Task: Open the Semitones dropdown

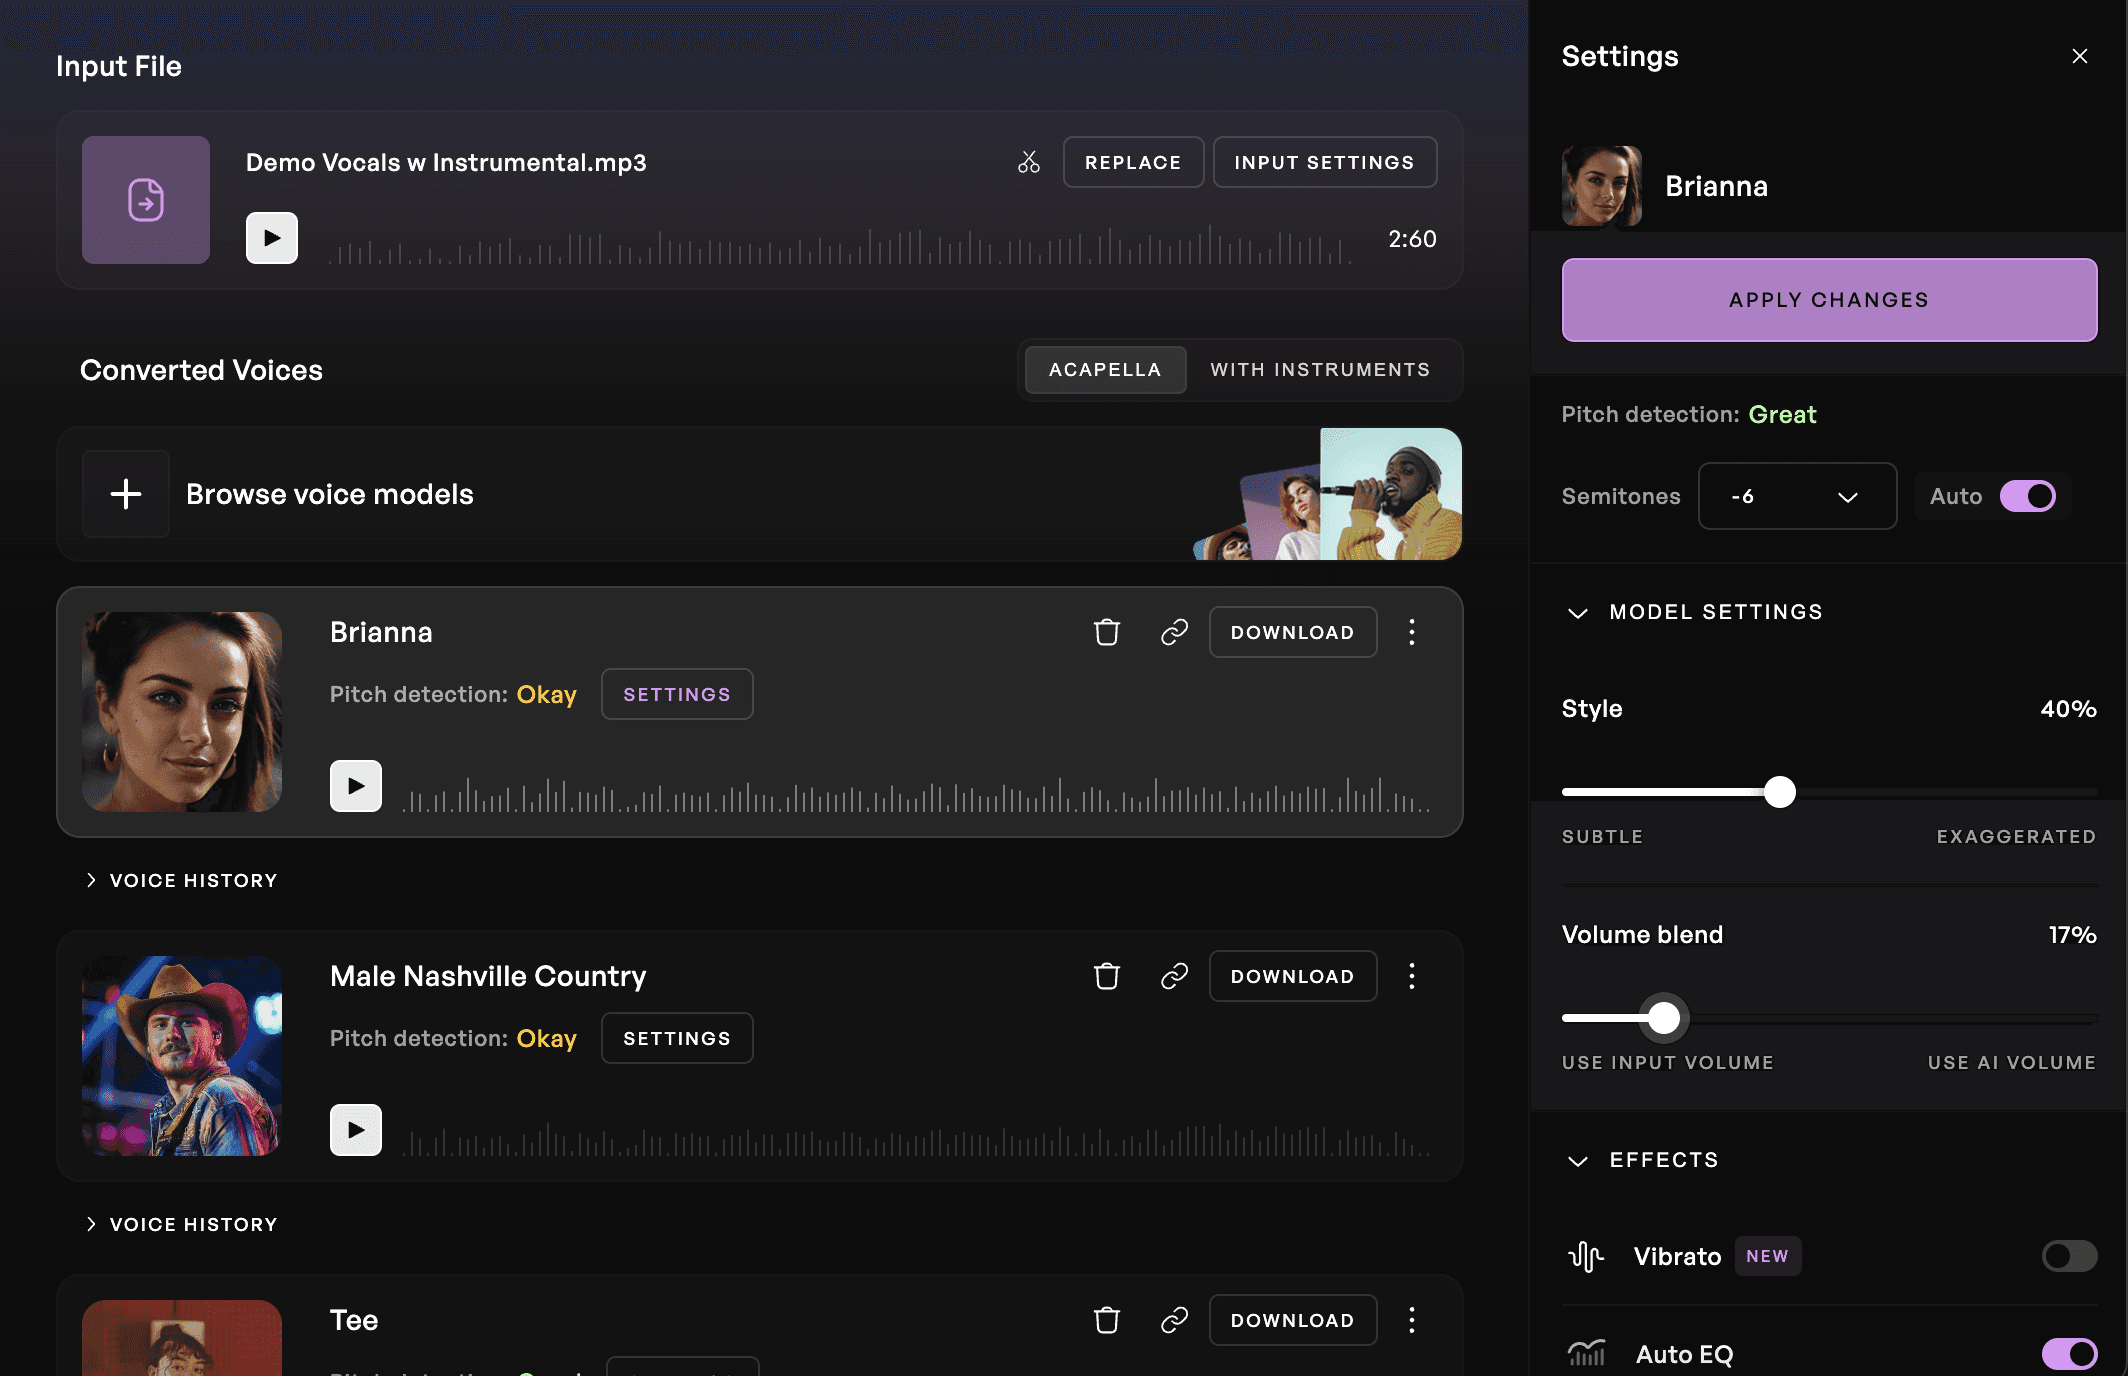Action: click(1798, 496)
